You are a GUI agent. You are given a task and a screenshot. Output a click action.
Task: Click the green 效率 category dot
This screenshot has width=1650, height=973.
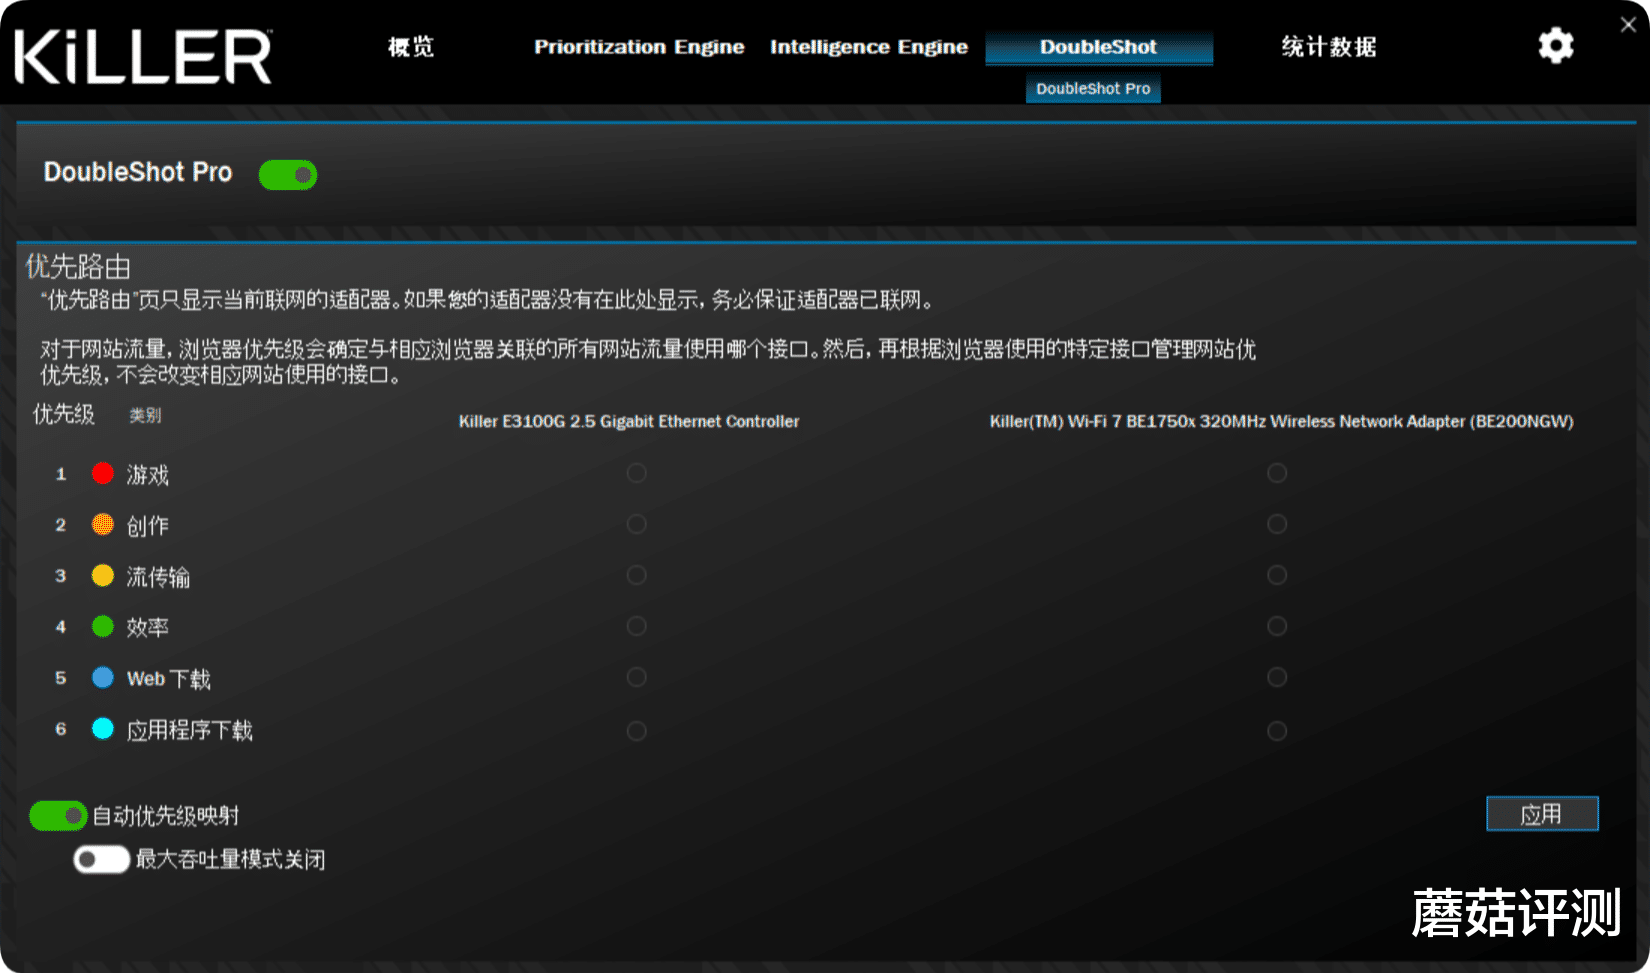click(x=103, y=626)
